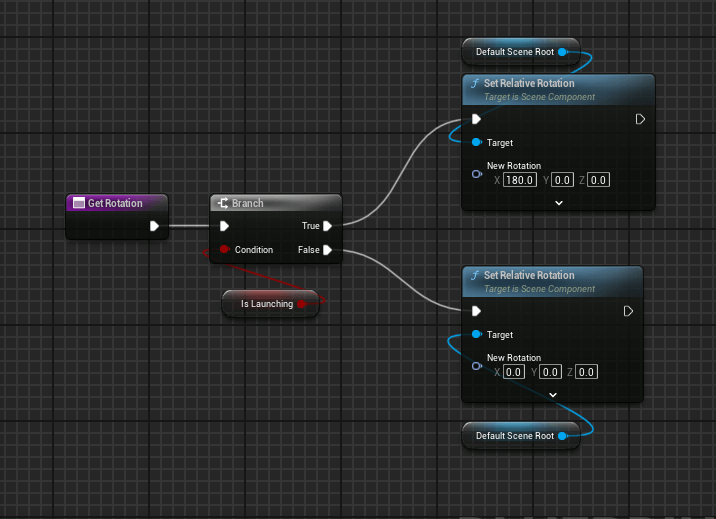This screenshot has width=716, height=519.
Task: Select the Default Scene Root node below the False-branch node
Action: tap(513, 436)
